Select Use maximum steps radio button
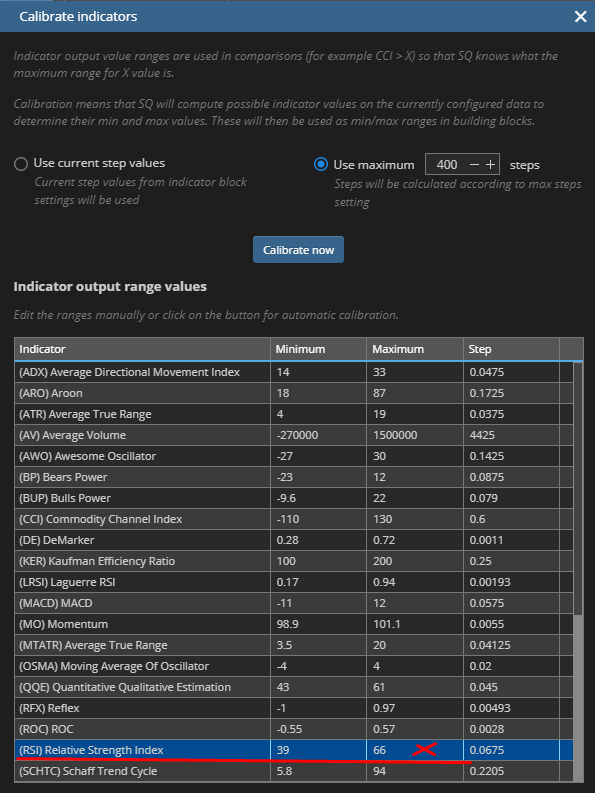Image resolution: width=595 pixels, height=793 pixels. [x=321, y=164]
